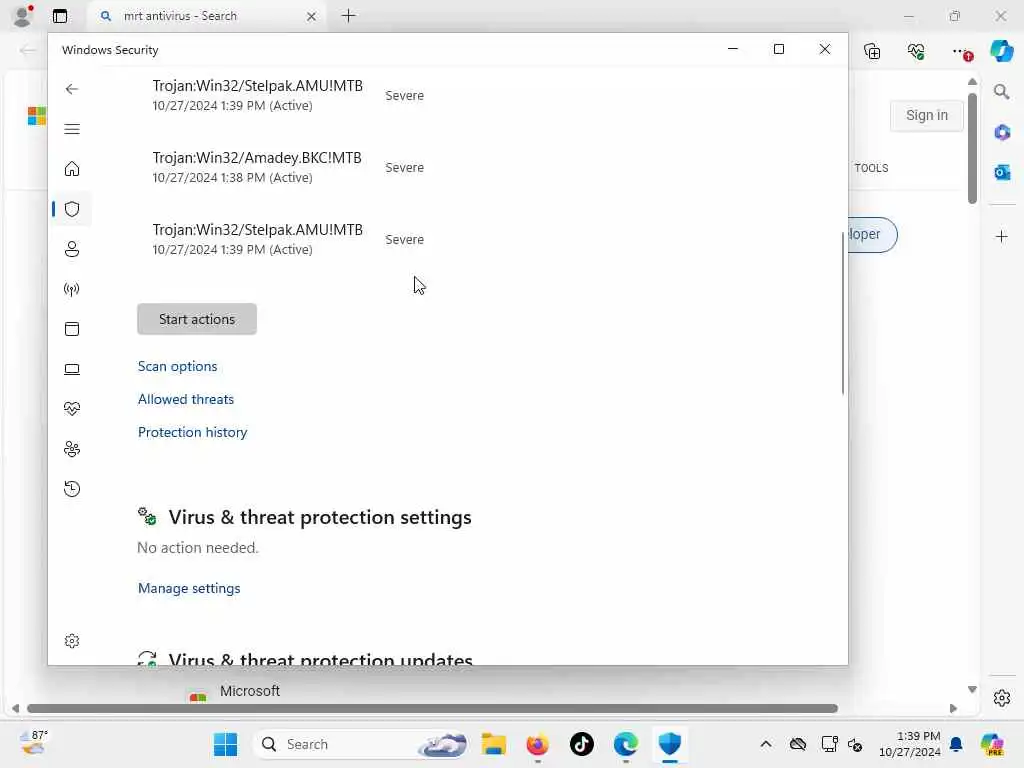1024x768 pixels.
Task: Click the Manage settings link
Action: coord(189,588)
